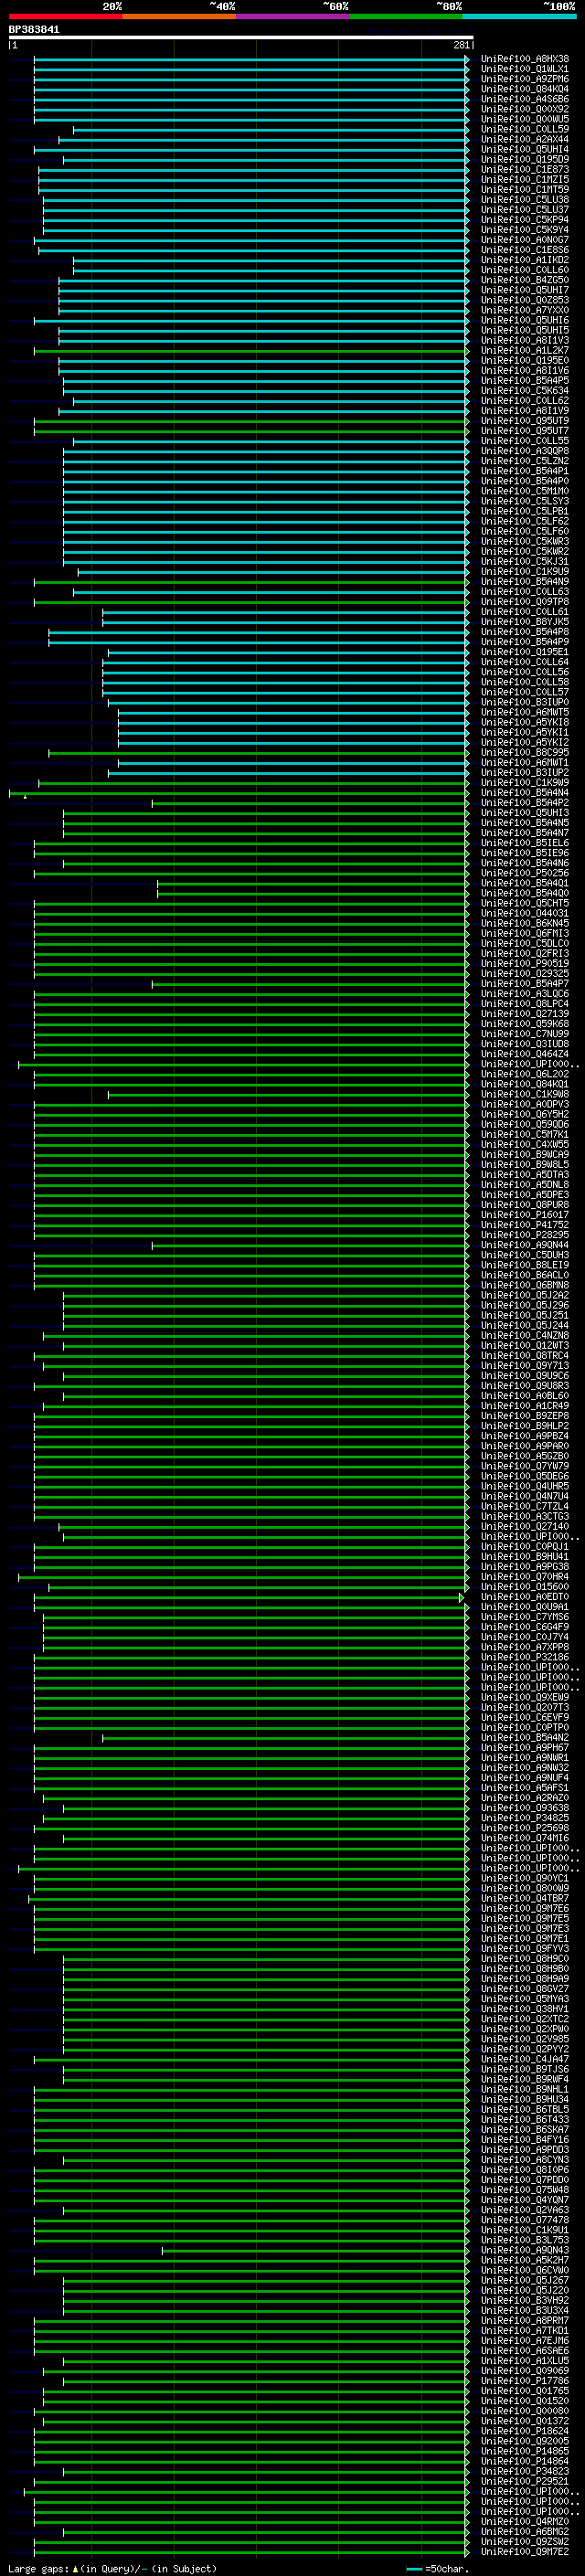
Task: Select the UniRef100_Q6CVW0 label
Action: pyautogui.click(x=525, y=2270)
